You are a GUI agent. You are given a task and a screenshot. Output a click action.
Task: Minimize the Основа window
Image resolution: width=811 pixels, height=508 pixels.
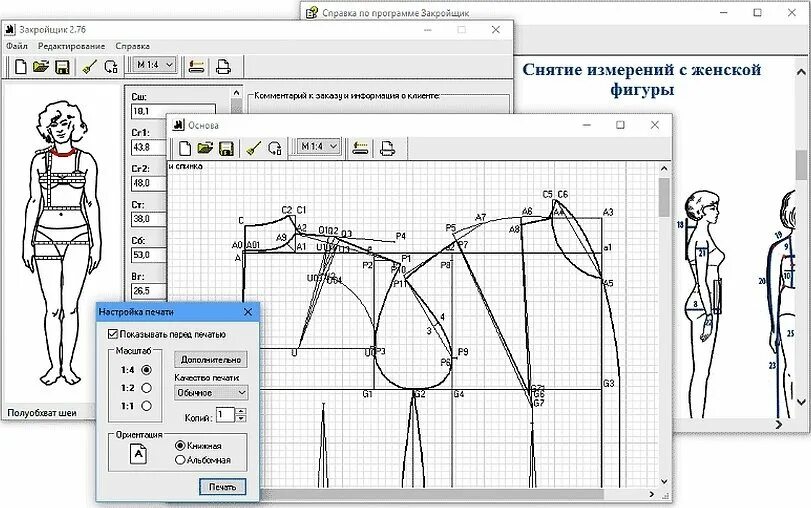pyautogui.click(x=587, y=125)
